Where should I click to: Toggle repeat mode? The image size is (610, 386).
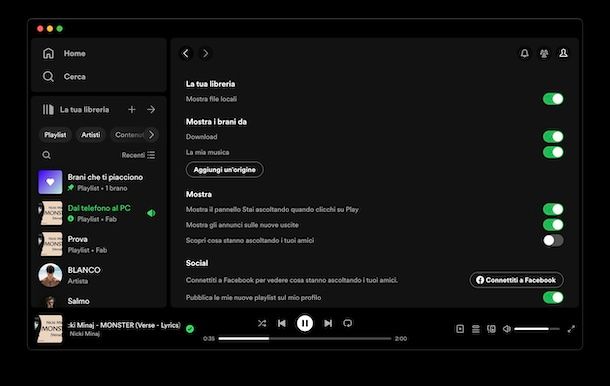[x=348, y=323]
